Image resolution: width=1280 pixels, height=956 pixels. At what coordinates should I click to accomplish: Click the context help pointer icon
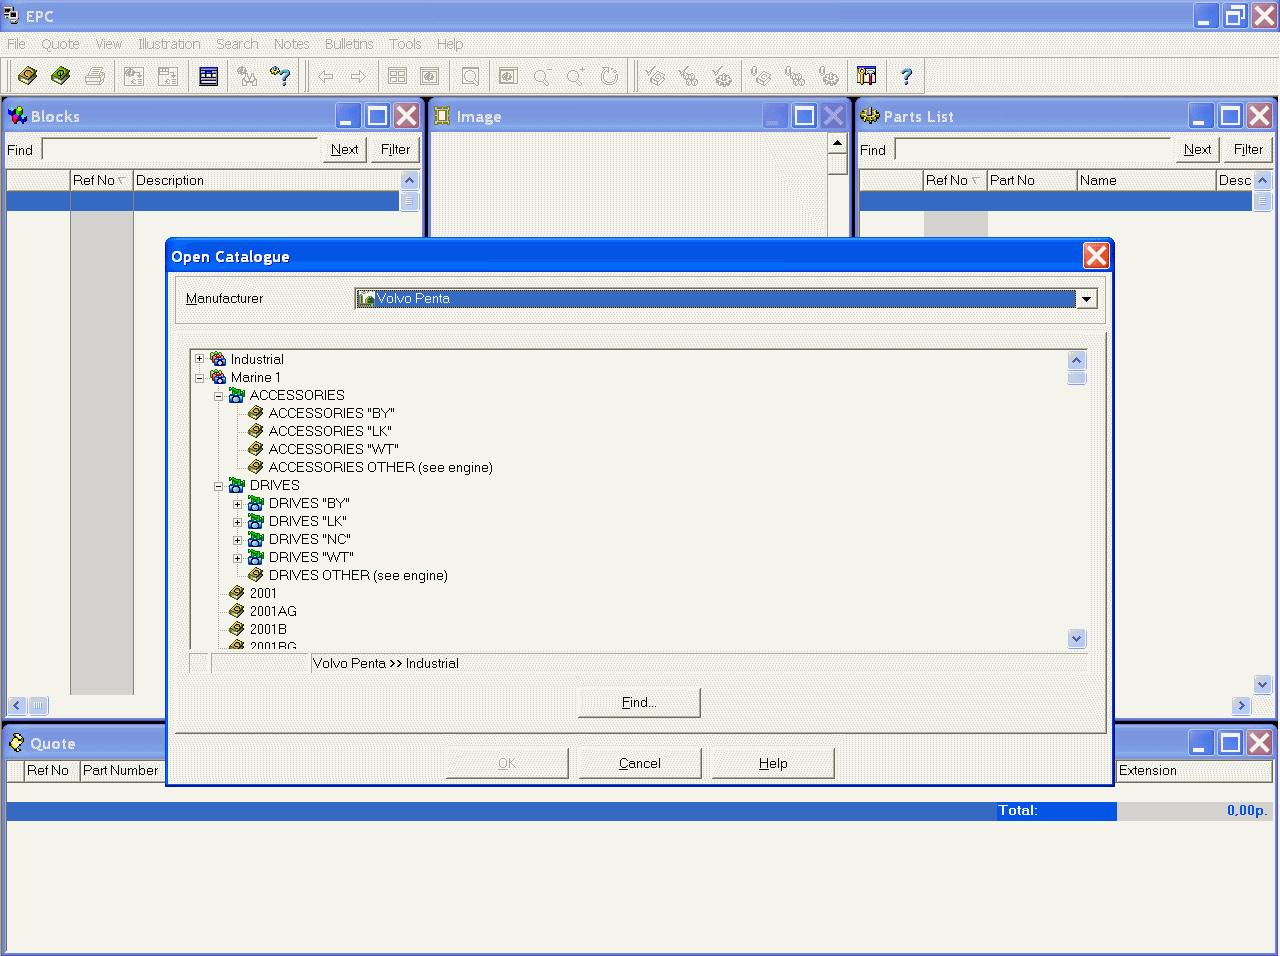click(280, 76)
